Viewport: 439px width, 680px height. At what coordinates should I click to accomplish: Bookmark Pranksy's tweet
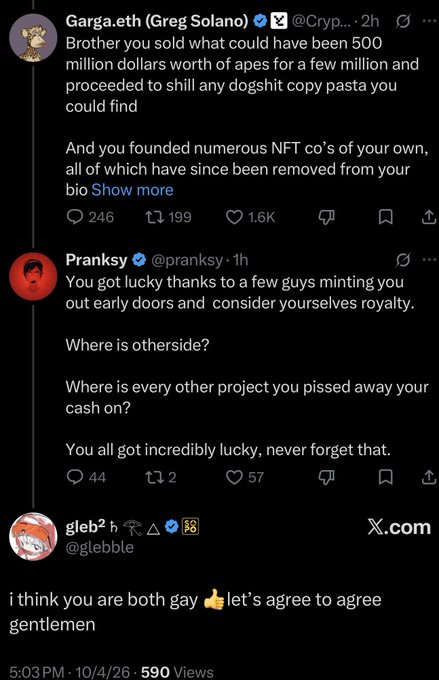(x=386, y=477)
